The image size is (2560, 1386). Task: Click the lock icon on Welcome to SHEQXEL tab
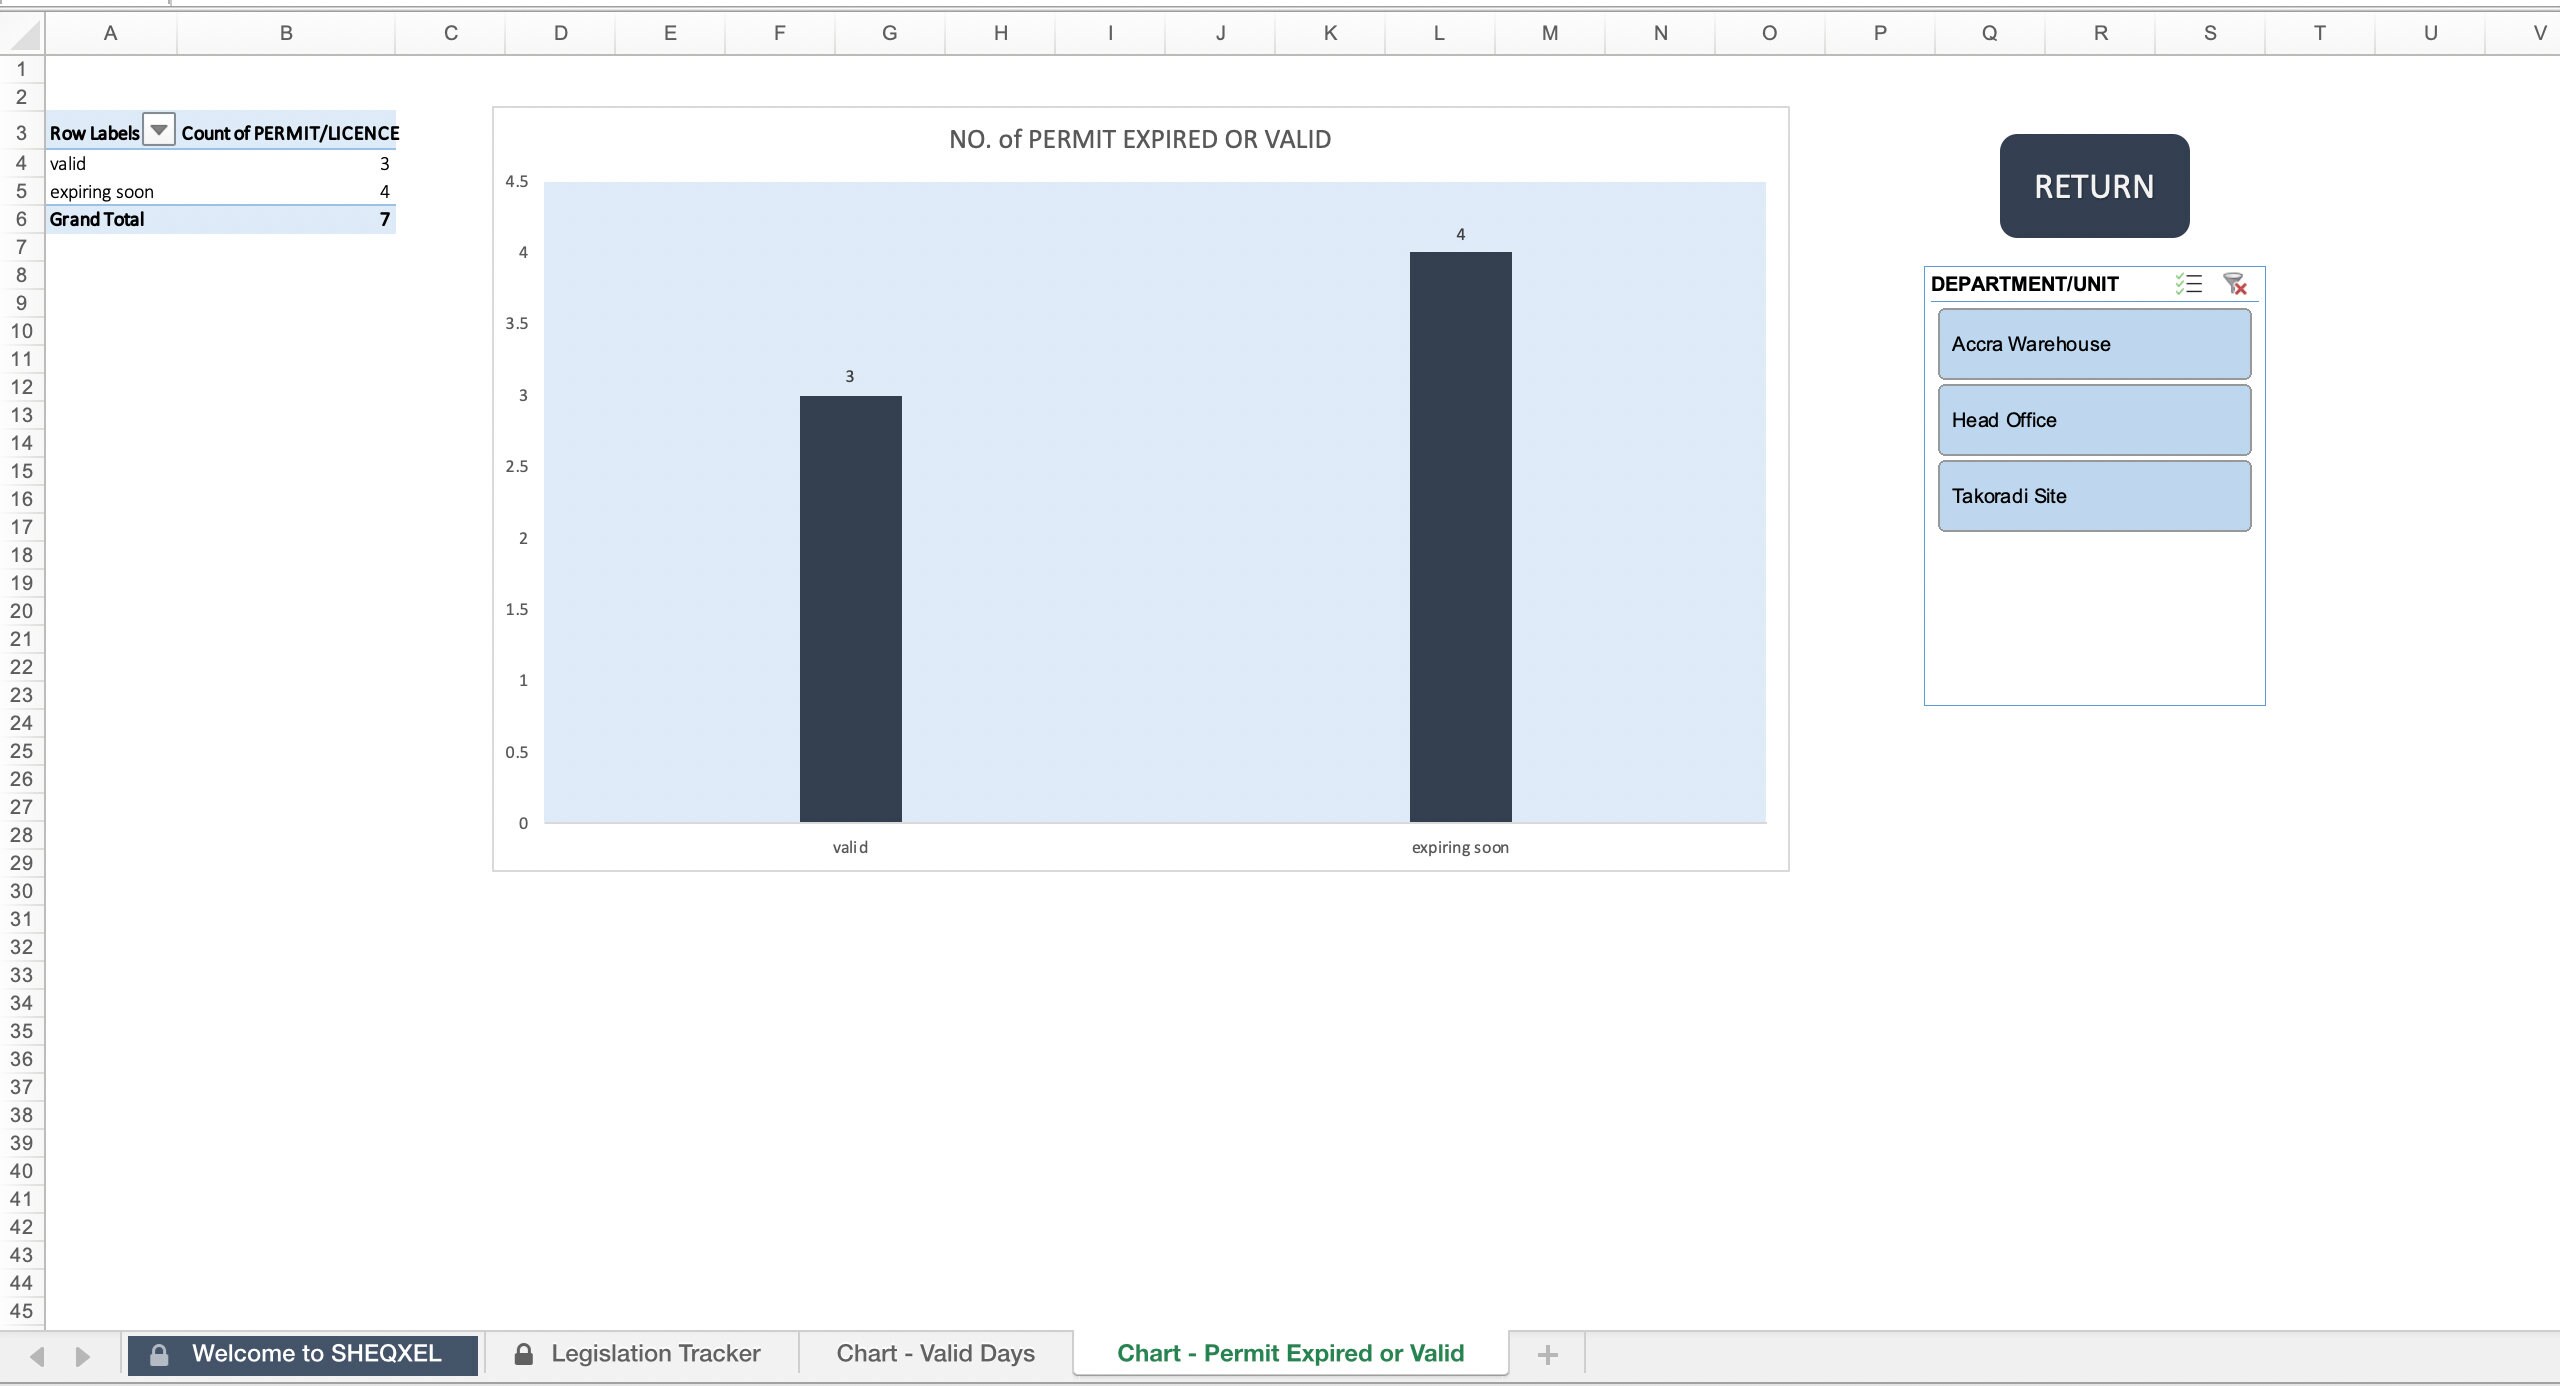(x=157, y=1353)
